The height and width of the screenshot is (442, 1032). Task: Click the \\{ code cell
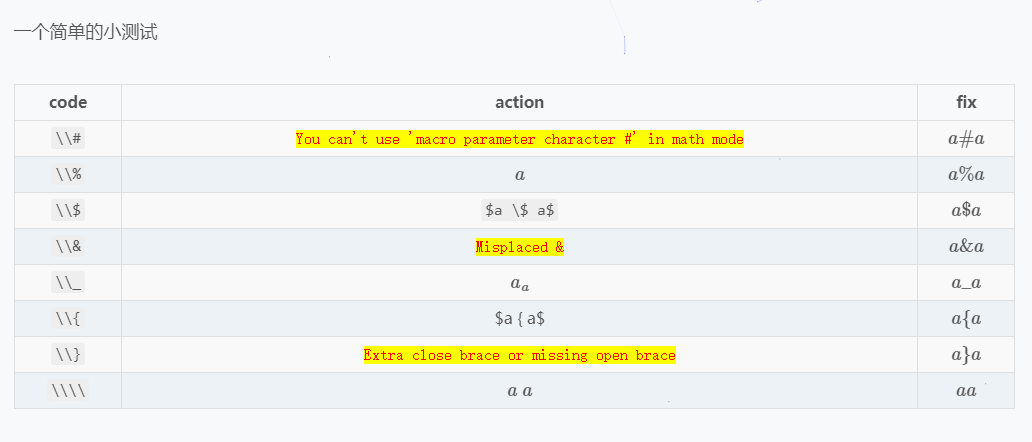click(x=68, y=319)
